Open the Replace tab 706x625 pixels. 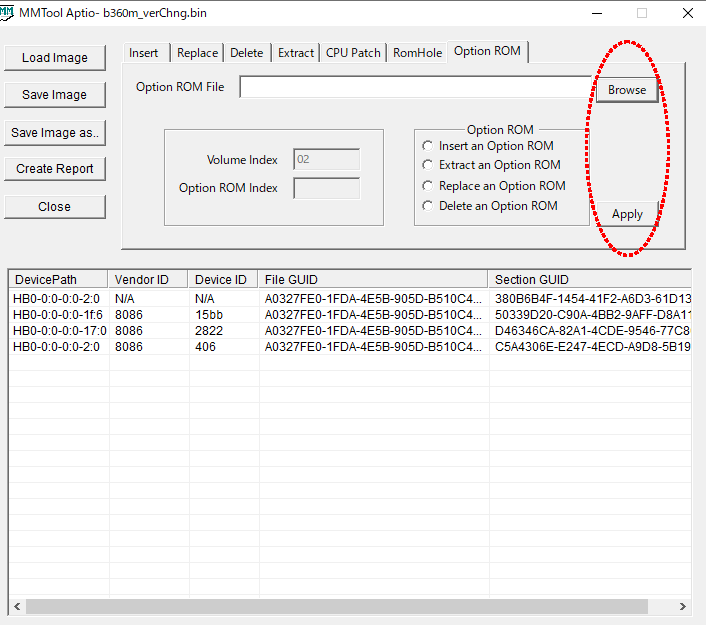coord(197,53)
